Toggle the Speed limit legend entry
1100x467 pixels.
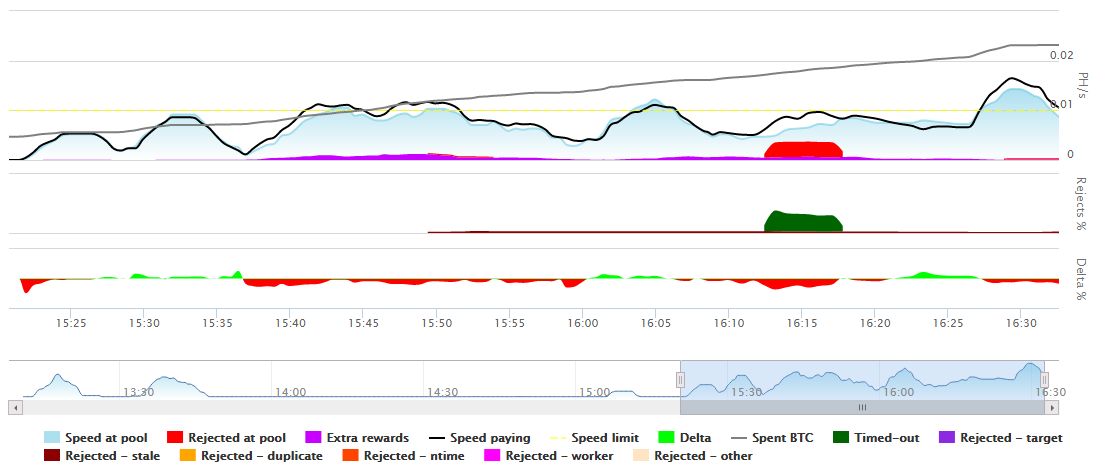click(594, 438)
